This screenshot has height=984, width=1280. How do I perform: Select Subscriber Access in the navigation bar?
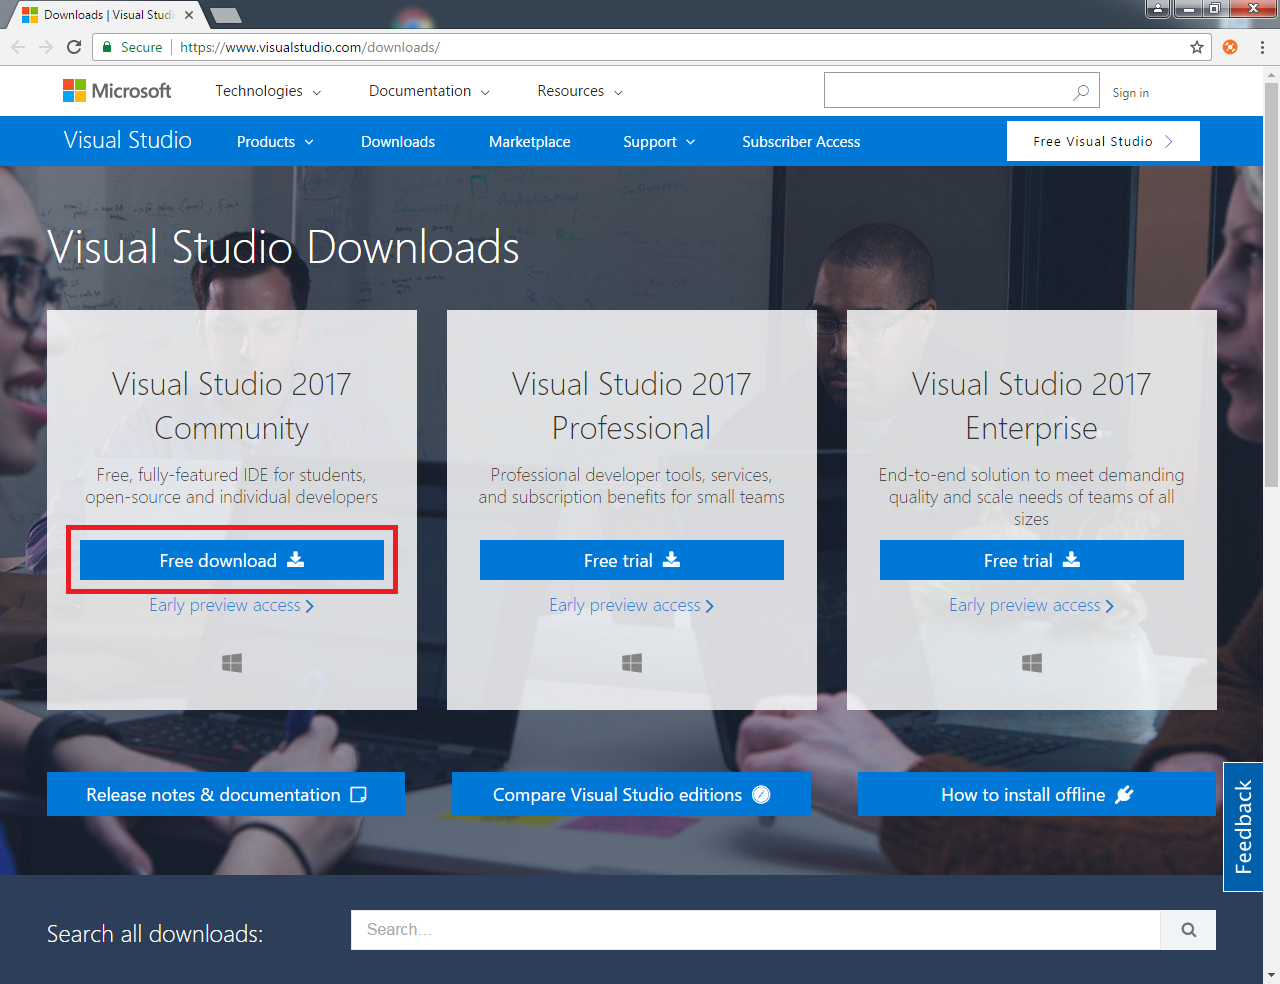801,142
